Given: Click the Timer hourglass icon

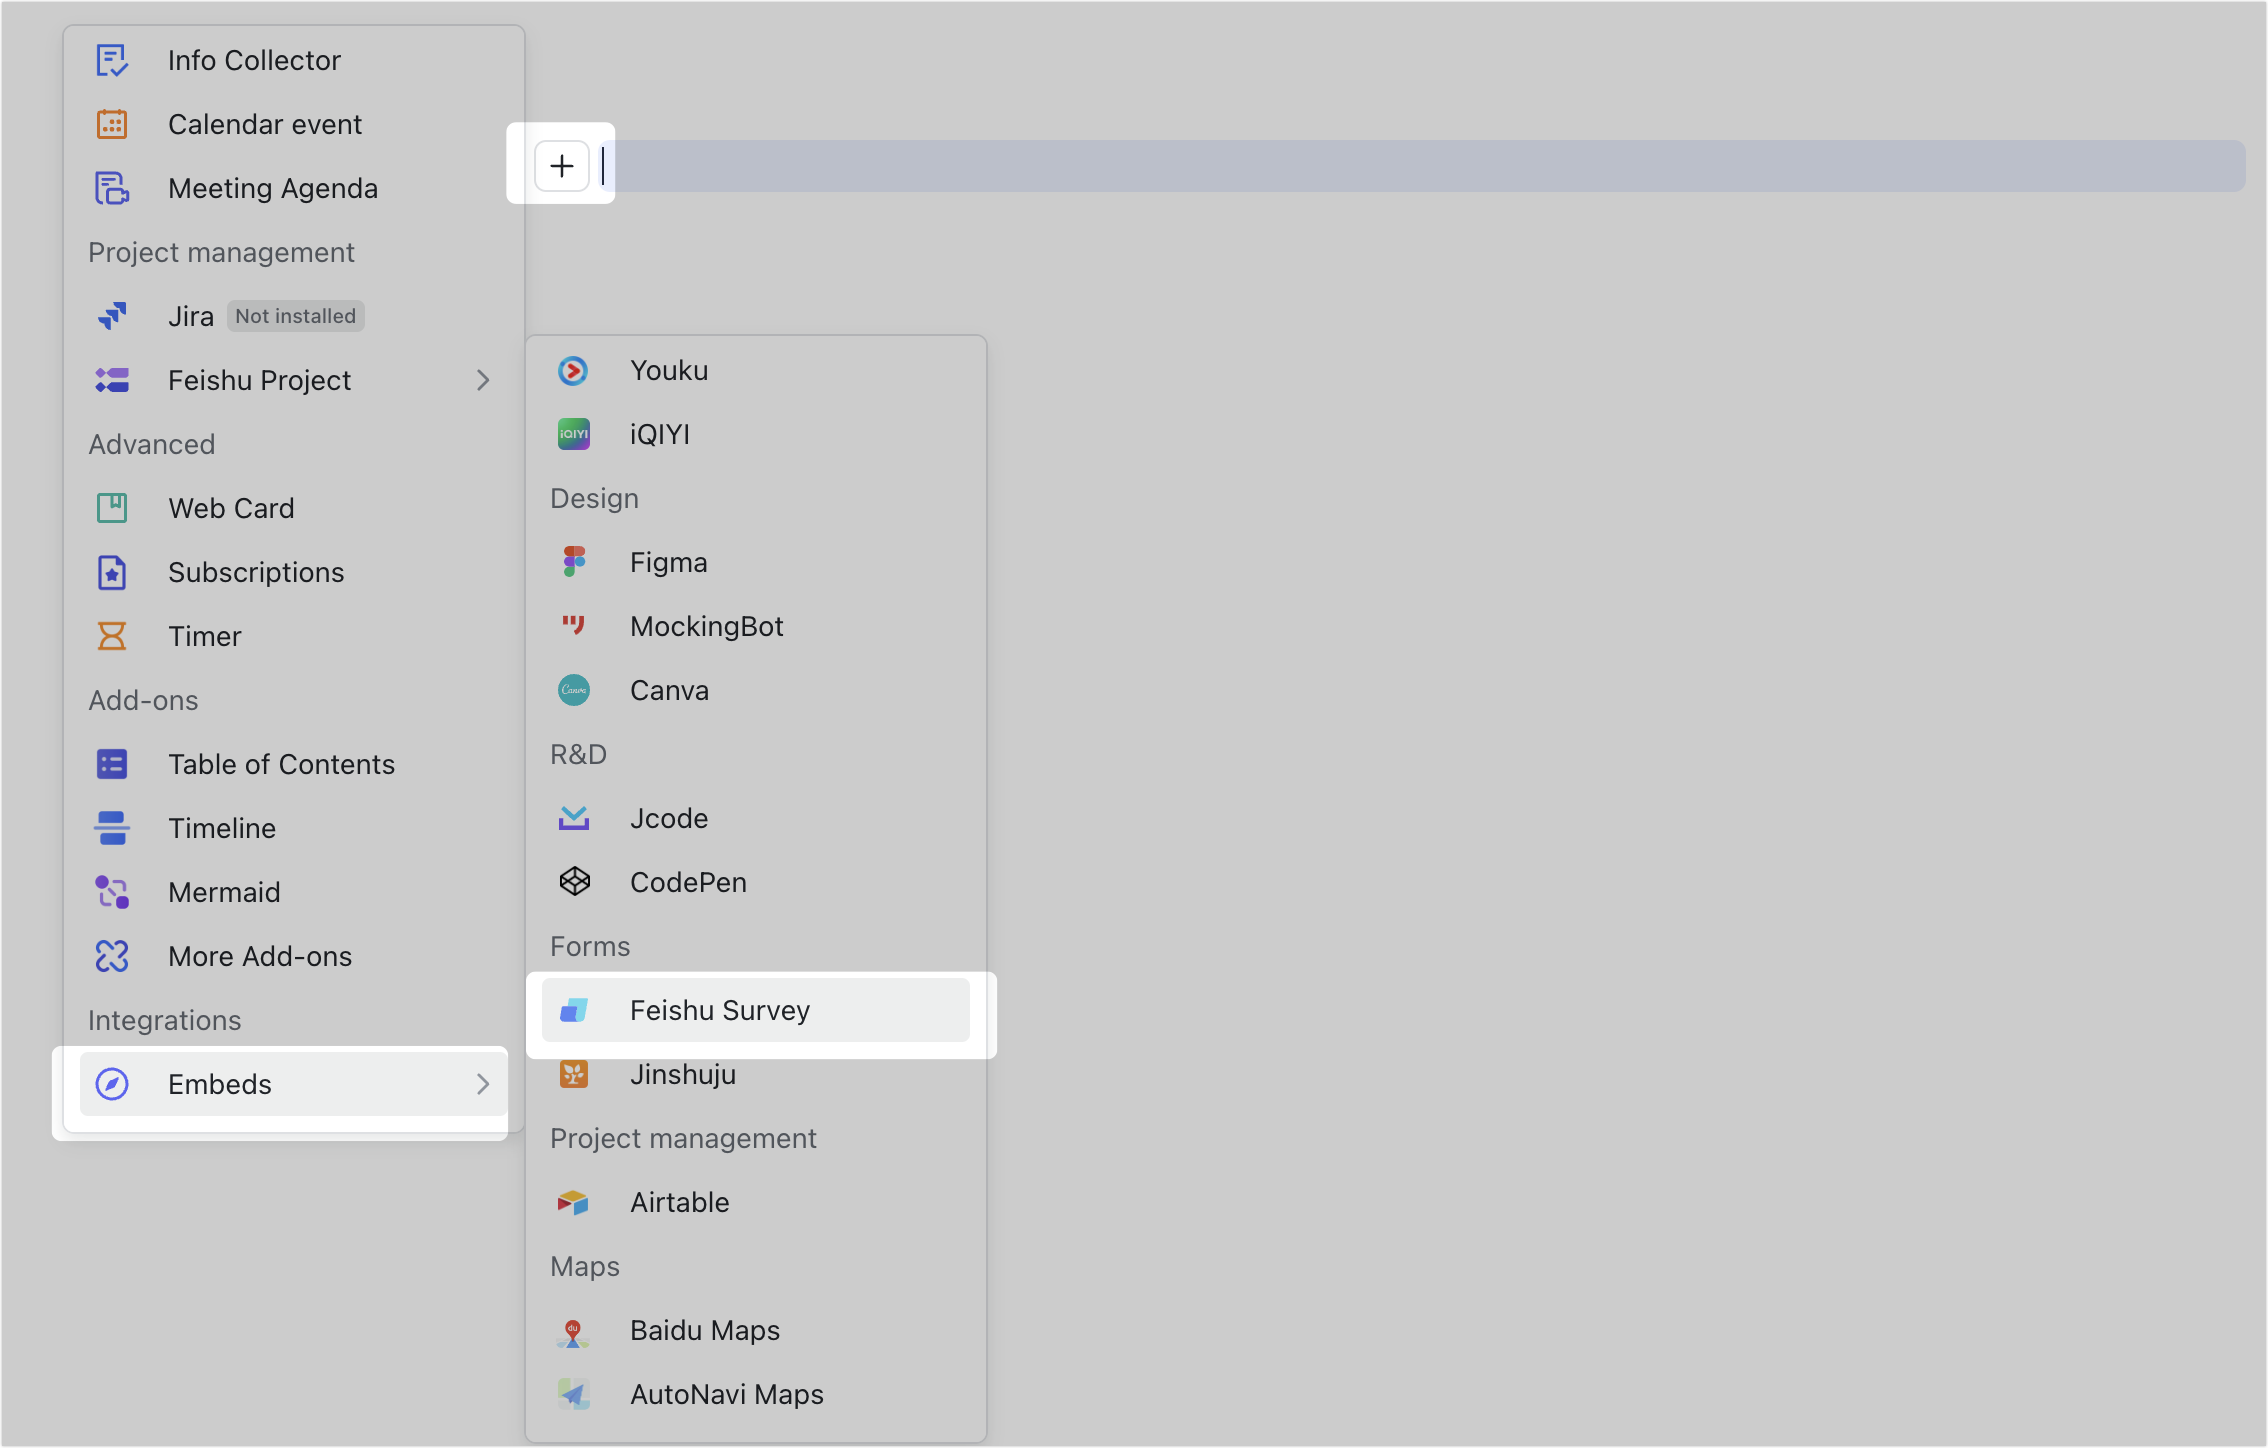Looking at the screenshot, I should tap(112, 636).
